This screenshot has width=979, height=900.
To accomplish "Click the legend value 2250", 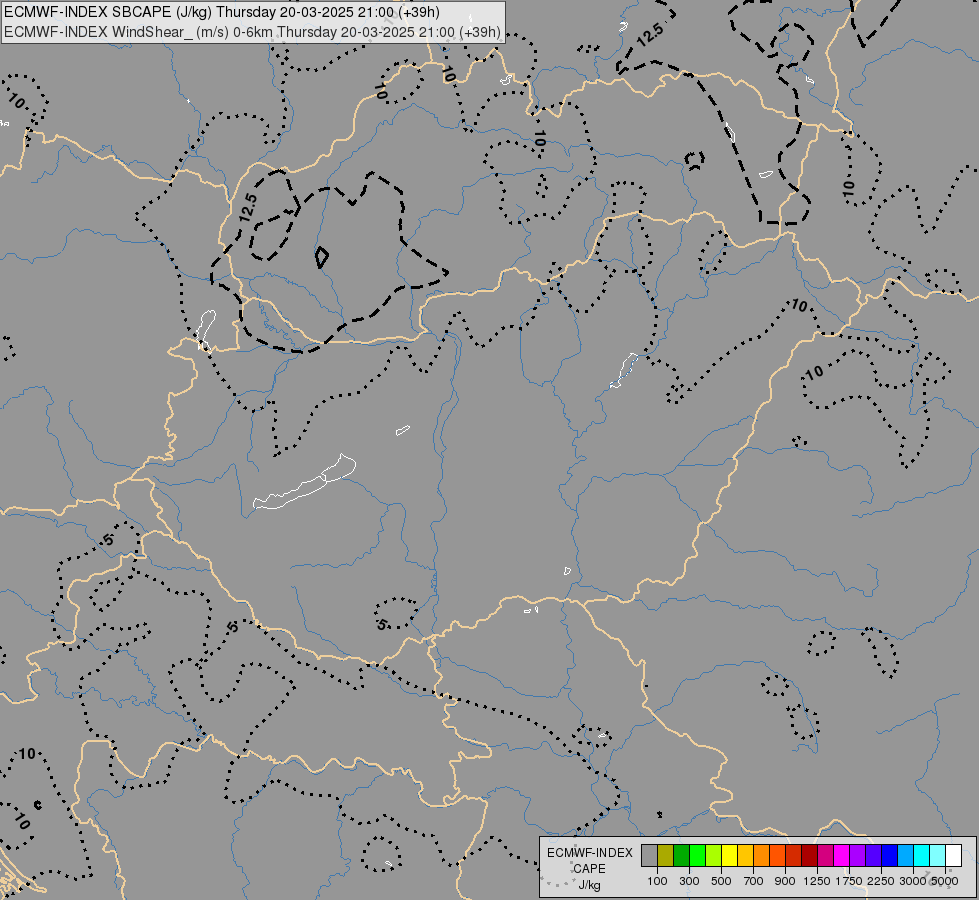I will [x=881, y=881].
